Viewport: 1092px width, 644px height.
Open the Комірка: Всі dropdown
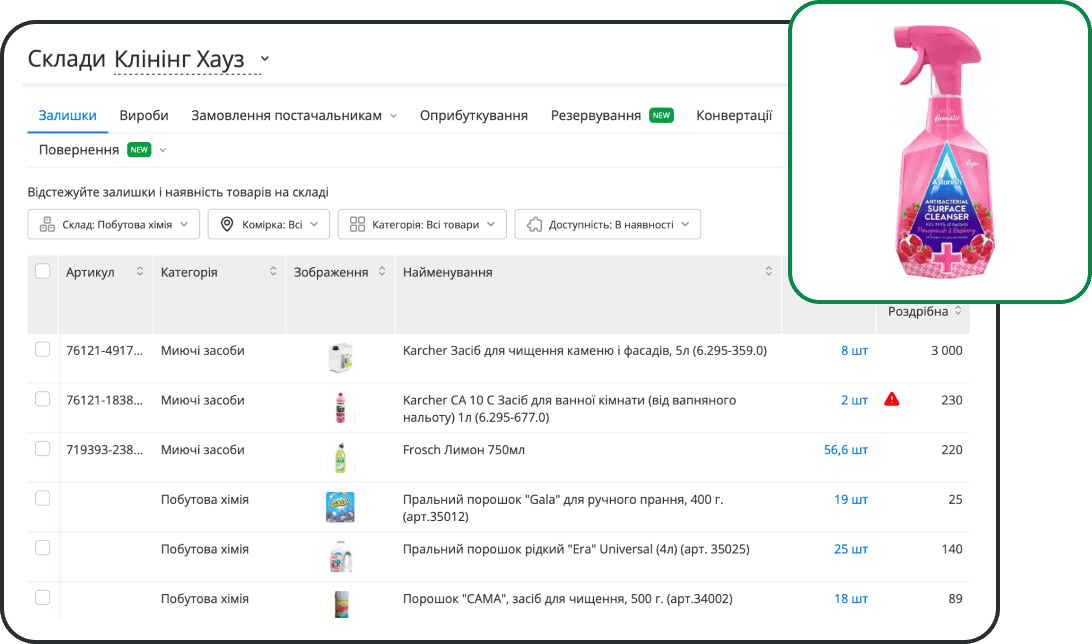pos(269,225)
